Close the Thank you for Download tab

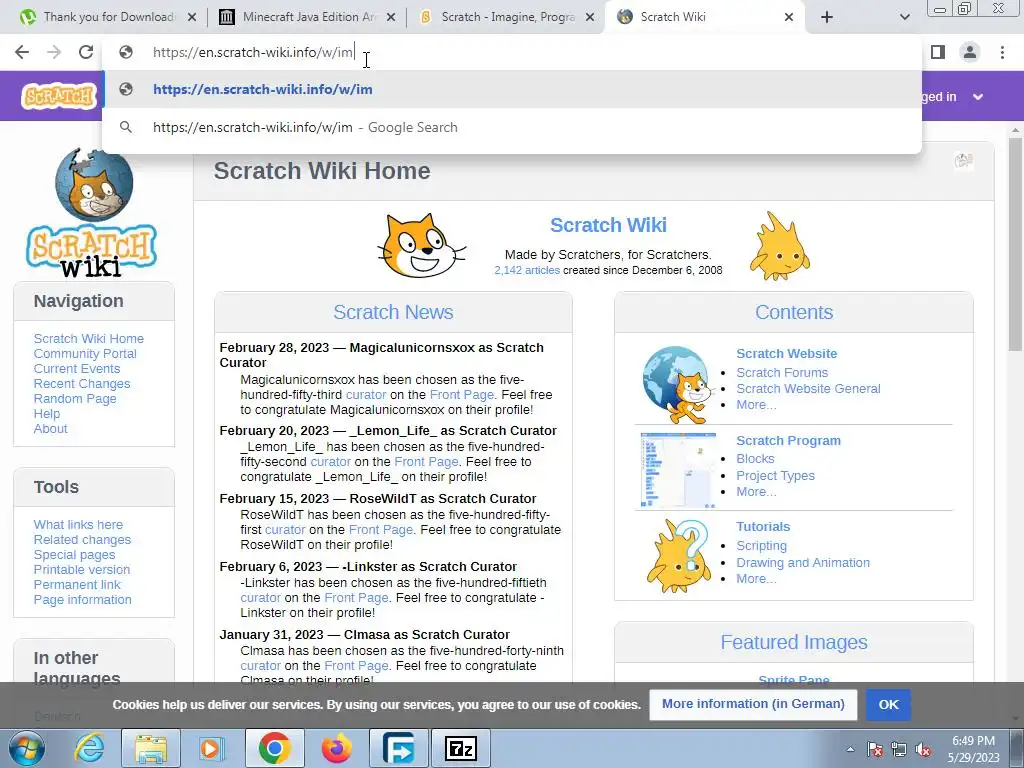[x=192, y=18]
